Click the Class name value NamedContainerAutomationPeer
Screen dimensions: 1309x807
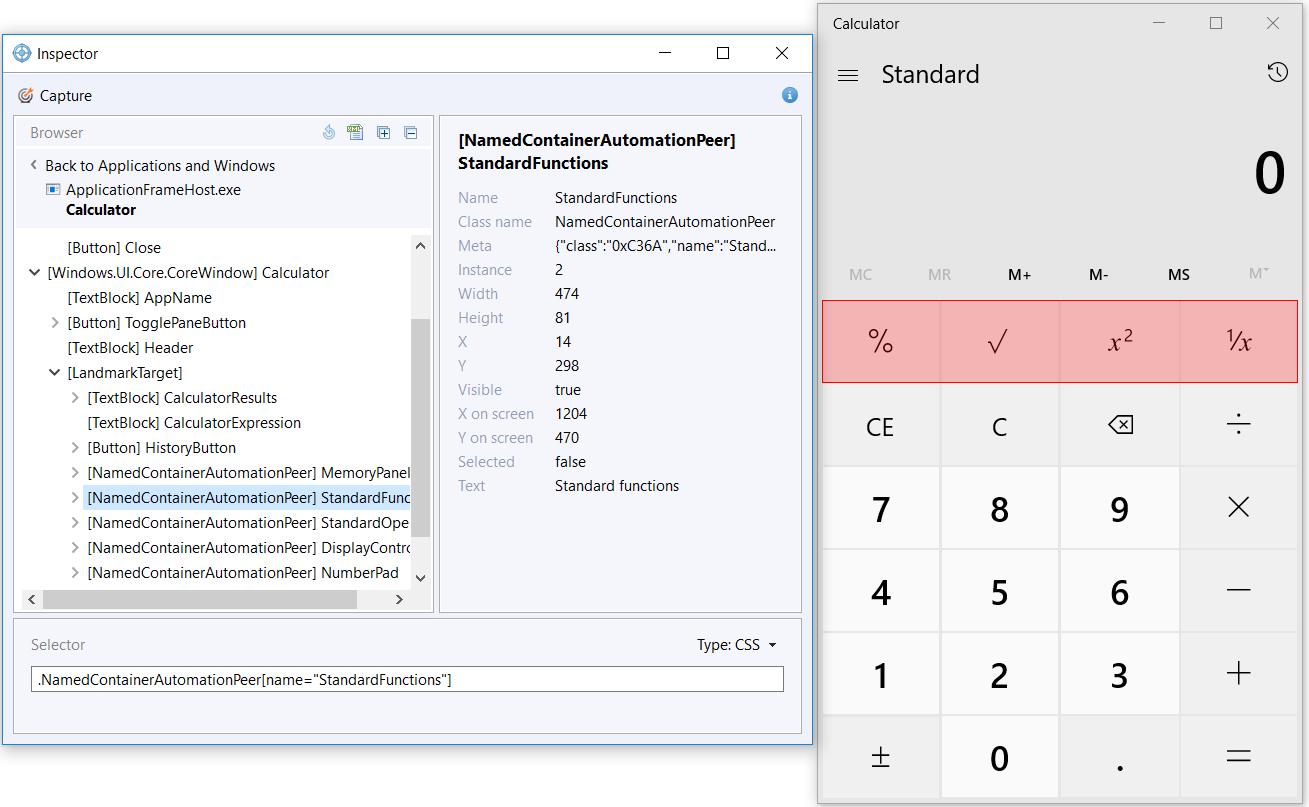665,222
